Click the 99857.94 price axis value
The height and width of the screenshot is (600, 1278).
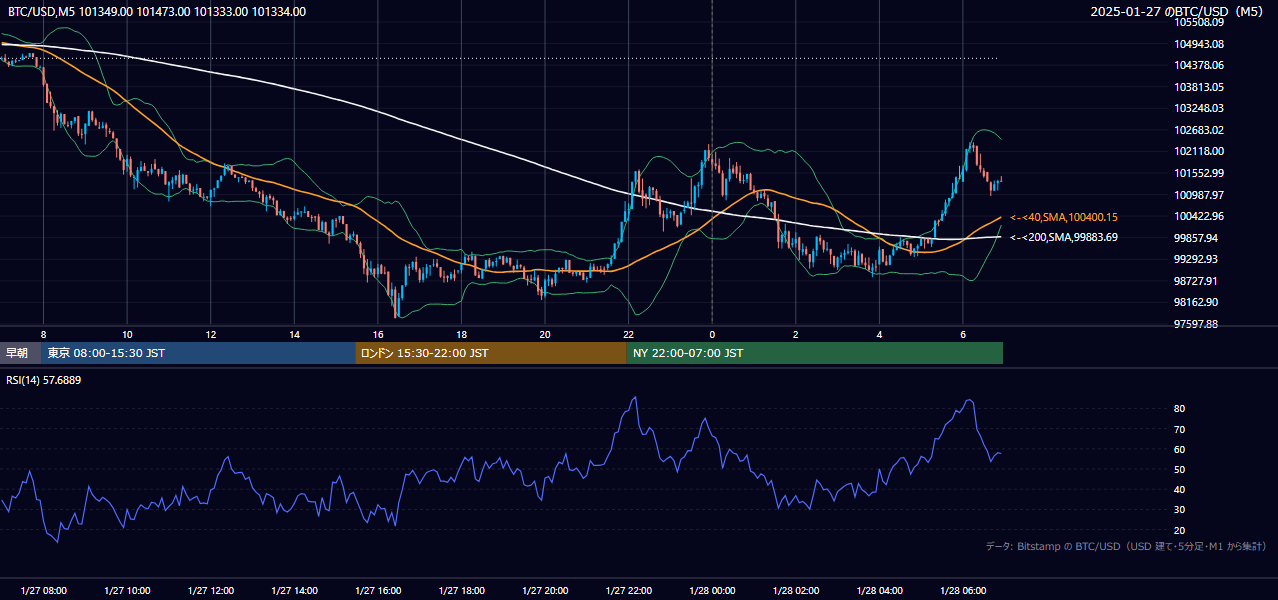point(1196,238)
